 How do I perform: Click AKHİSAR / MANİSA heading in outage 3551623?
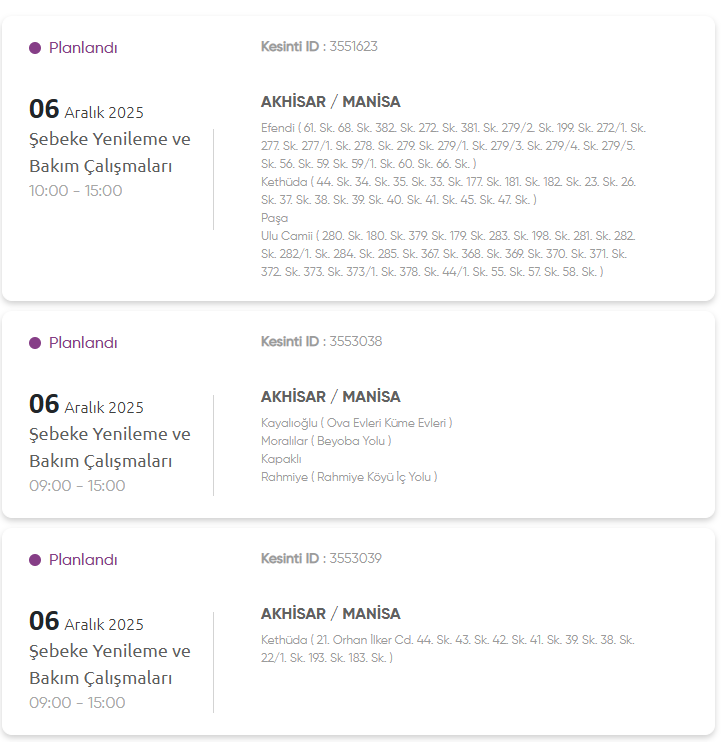click(x=330, y=102)
